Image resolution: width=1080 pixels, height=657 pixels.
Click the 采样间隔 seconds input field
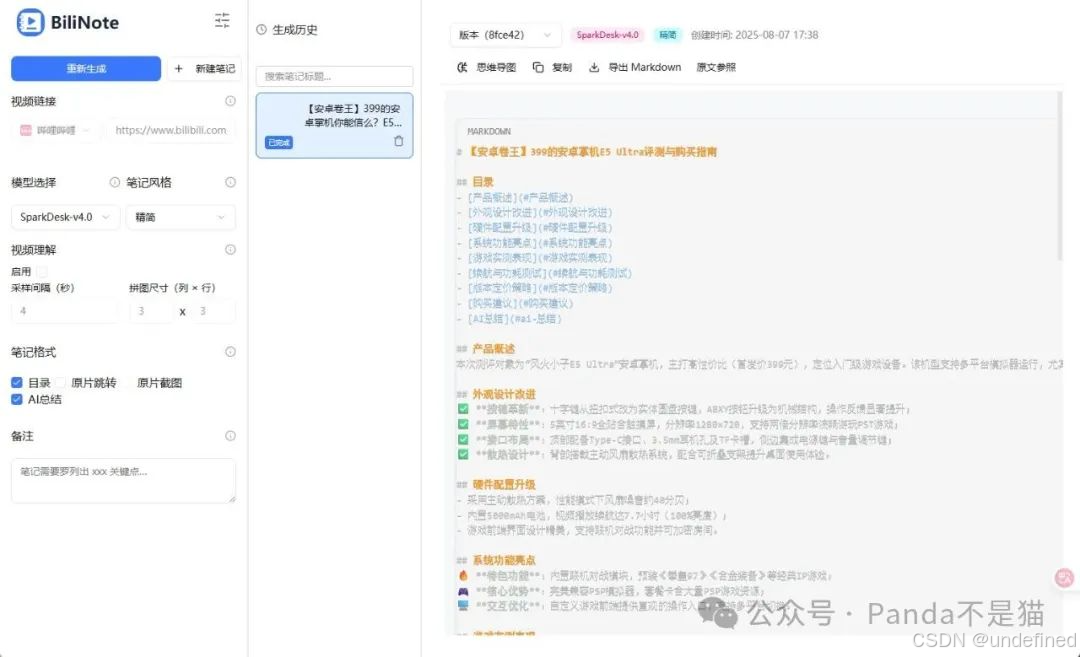(65, 311)
